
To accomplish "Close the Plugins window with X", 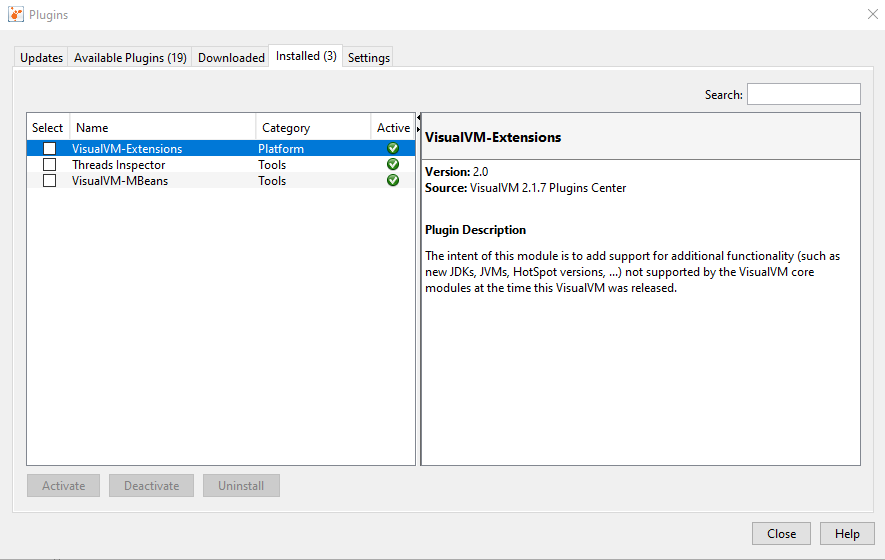I will click(x=868, y=15).
